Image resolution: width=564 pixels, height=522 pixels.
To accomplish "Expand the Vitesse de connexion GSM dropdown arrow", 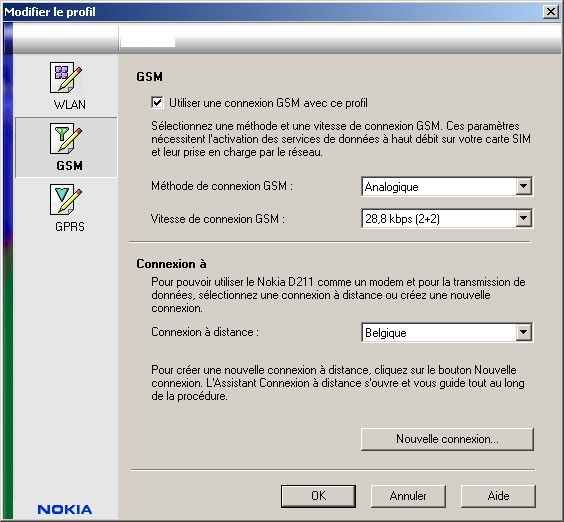I will click(x=523, y=218).
